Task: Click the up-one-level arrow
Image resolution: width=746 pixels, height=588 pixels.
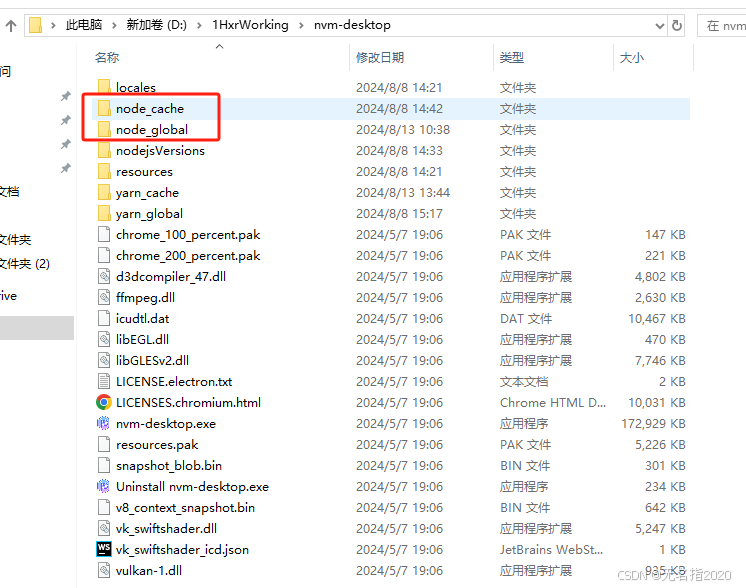Action: [x=11, y=25]
